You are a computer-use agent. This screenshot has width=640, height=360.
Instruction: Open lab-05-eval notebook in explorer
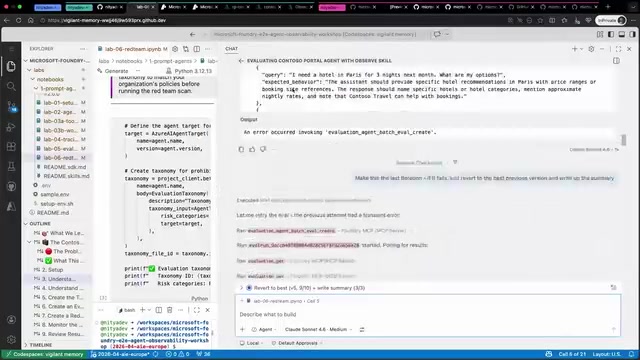click(60, 149)
